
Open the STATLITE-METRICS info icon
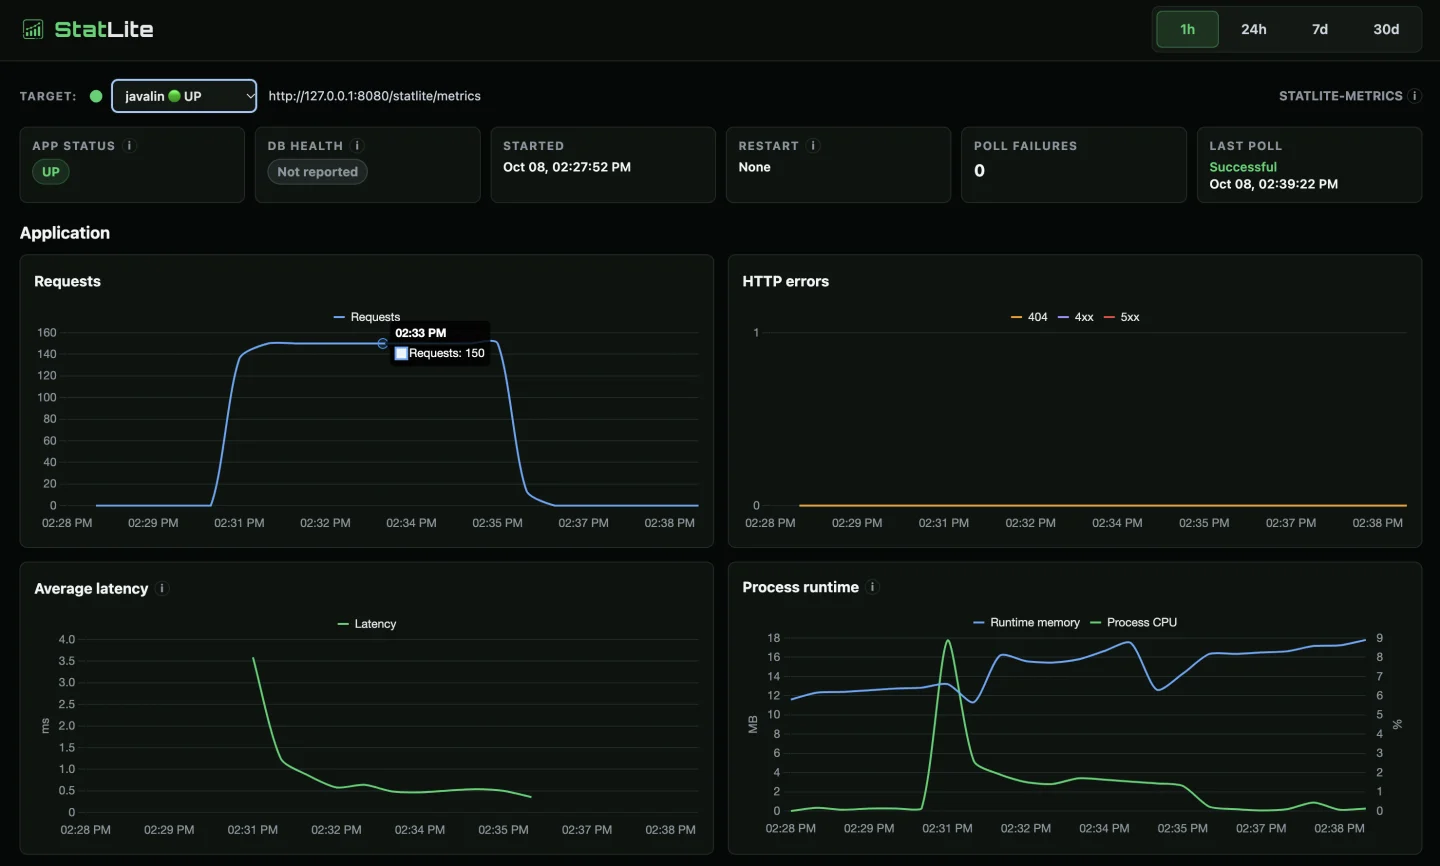1414,96
